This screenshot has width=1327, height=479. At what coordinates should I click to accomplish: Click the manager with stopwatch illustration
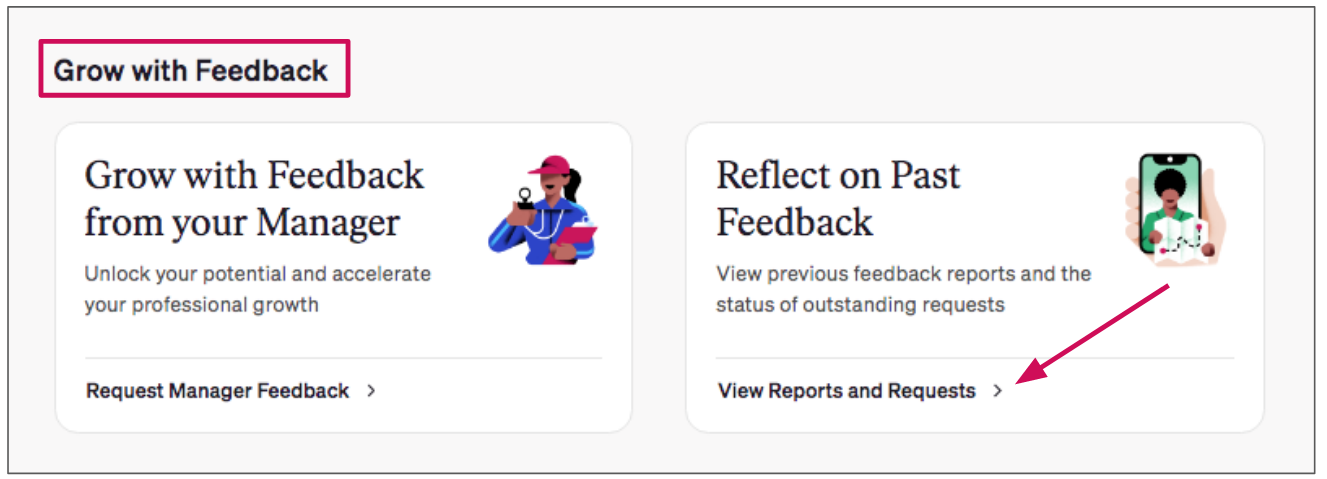(x=544, y=209)
